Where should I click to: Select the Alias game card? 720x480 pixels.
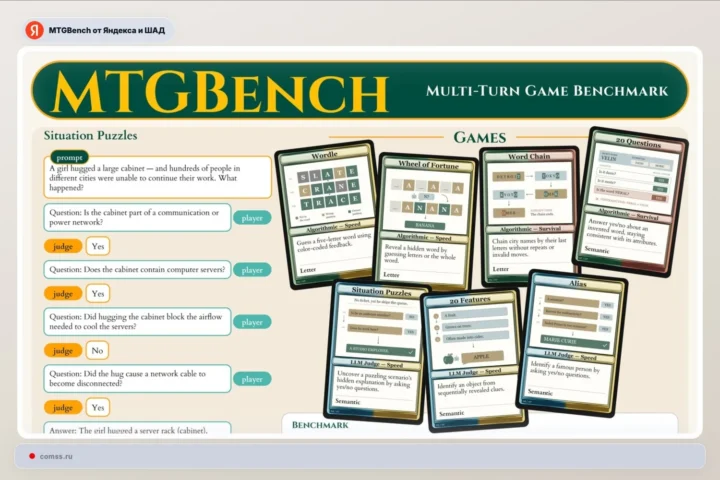click(571, 343)
